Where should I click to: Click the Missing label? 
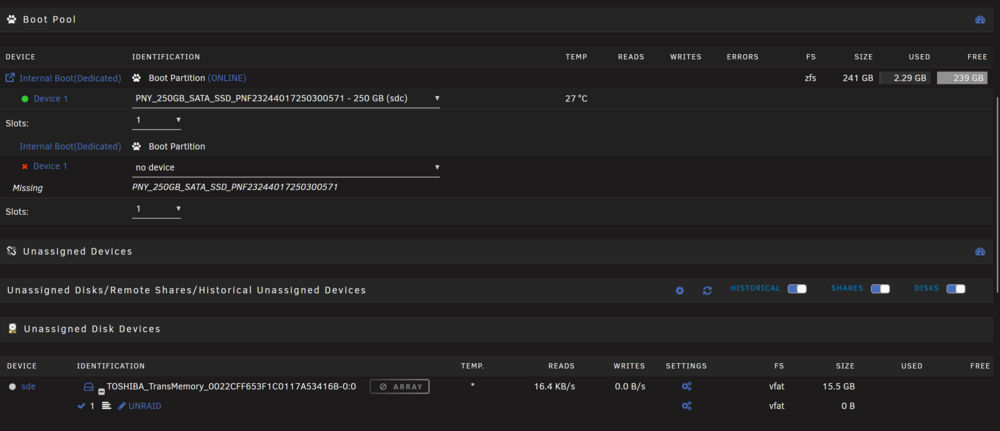click(x=27, y=188)
